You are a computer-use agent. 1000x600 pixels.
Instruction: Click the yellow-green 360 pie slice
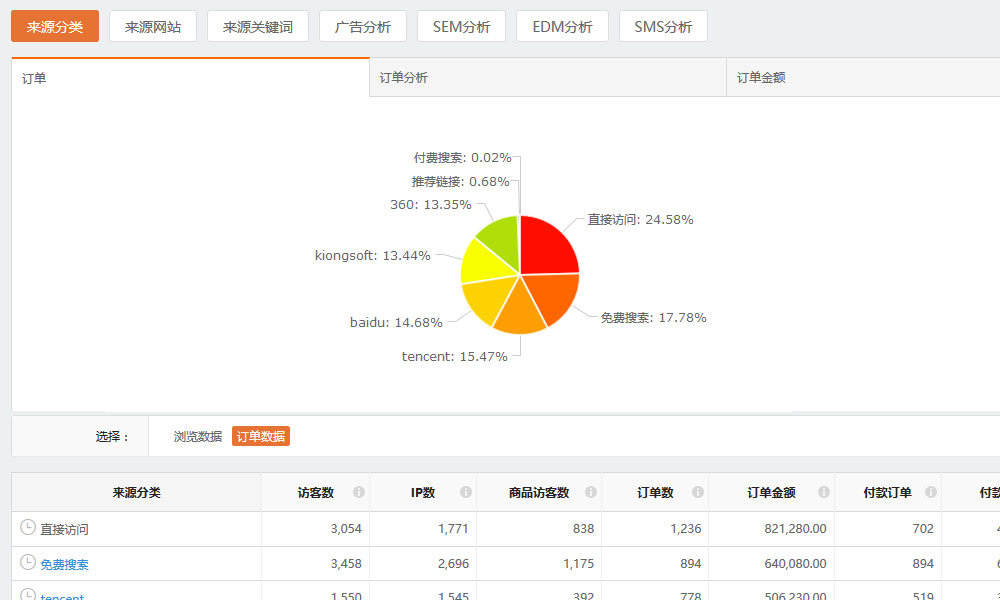pyautogui.click(x=501, y=239)
